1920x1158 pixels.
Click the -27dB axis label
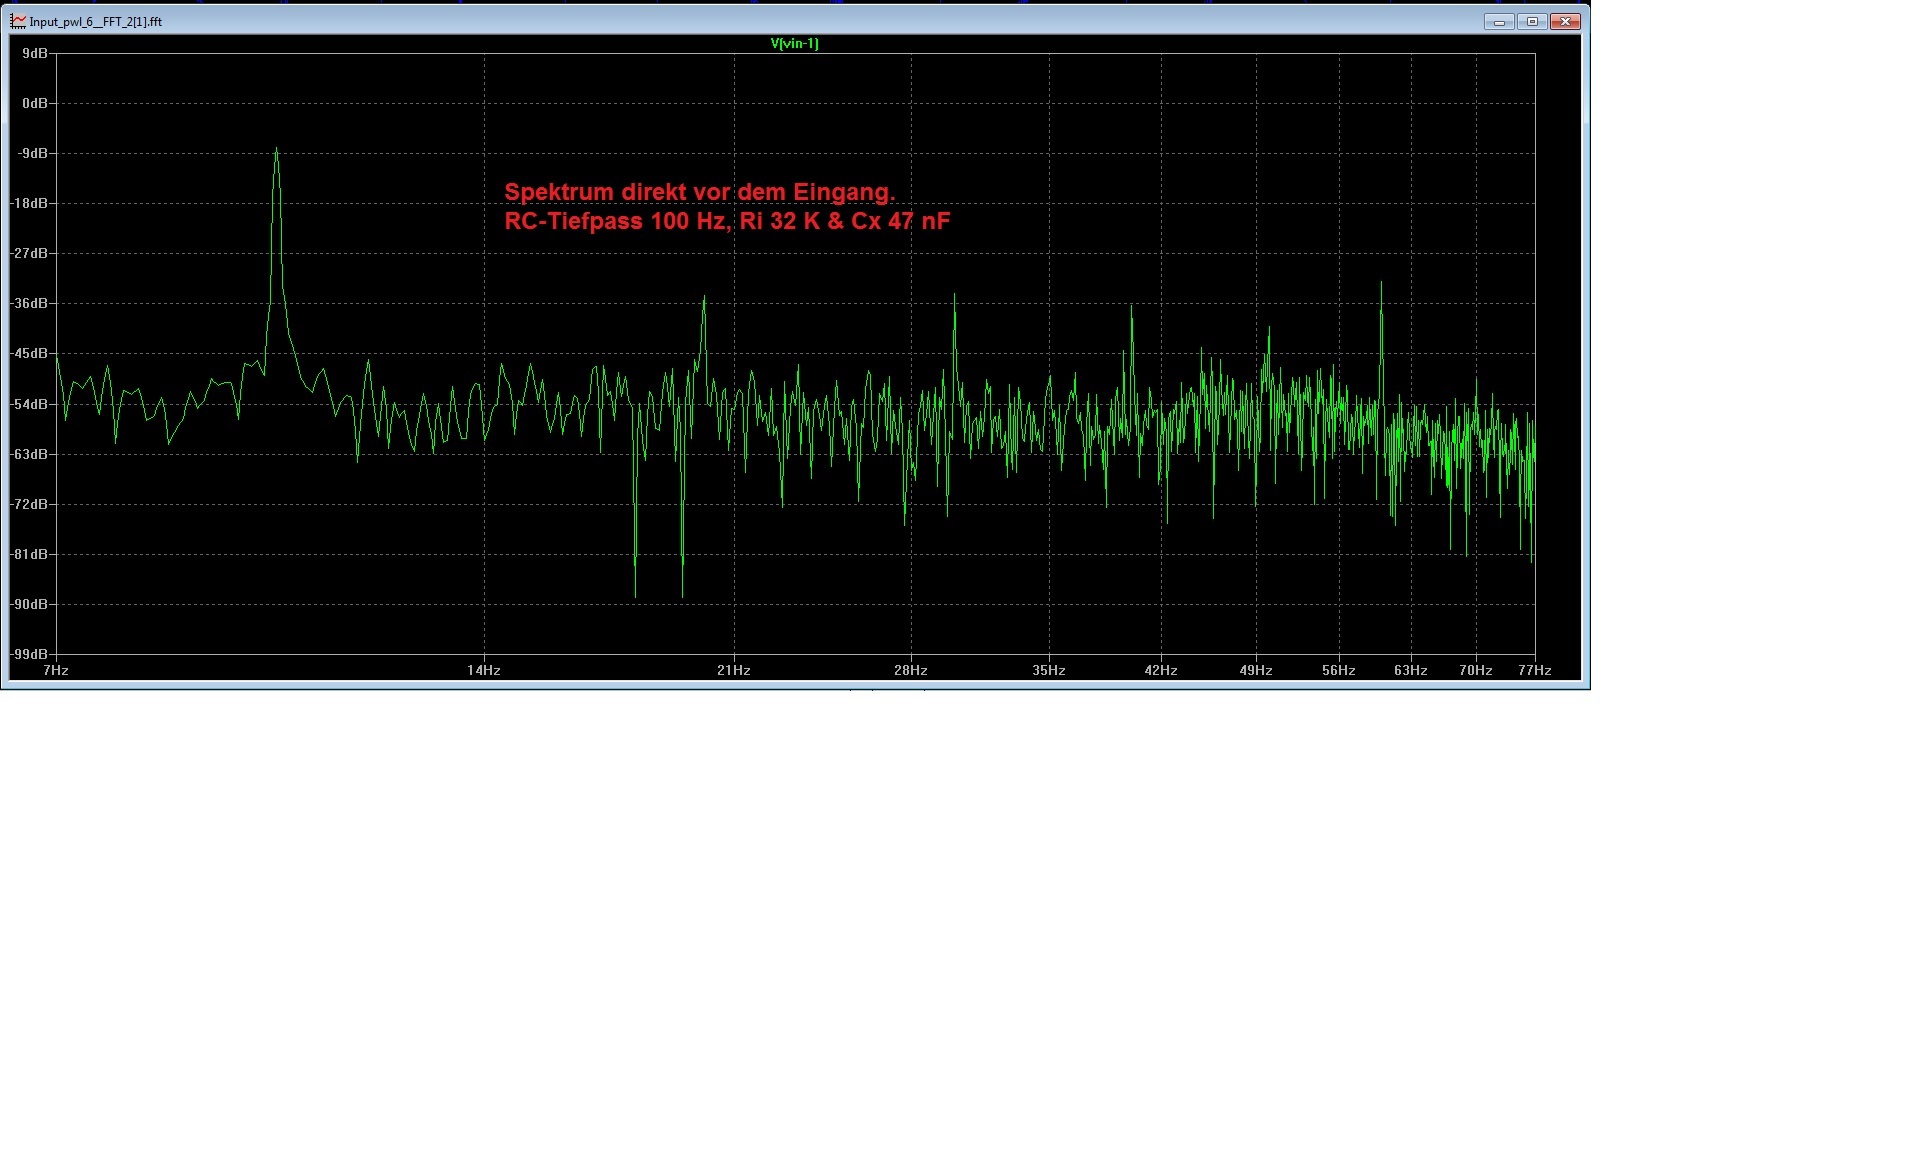coord(30,253)
